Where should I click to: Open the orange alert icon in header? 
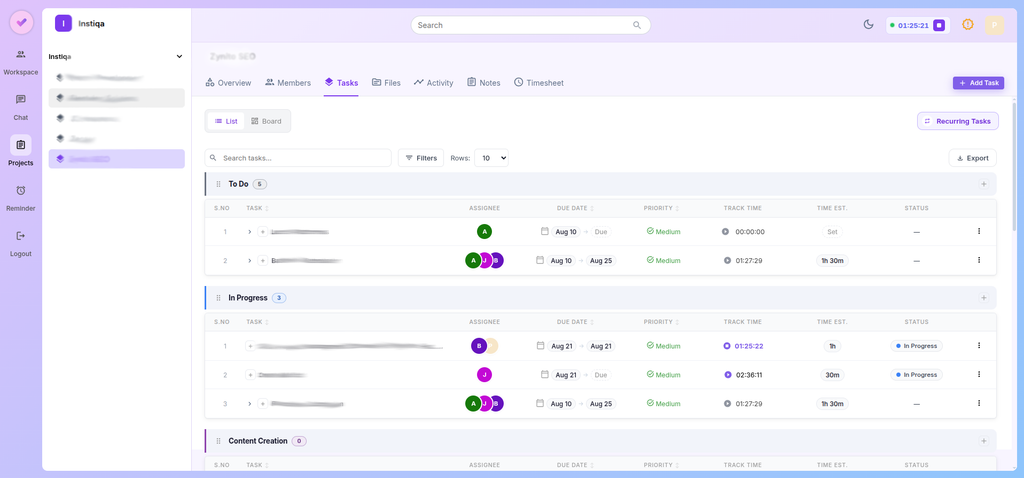(968, 24)
